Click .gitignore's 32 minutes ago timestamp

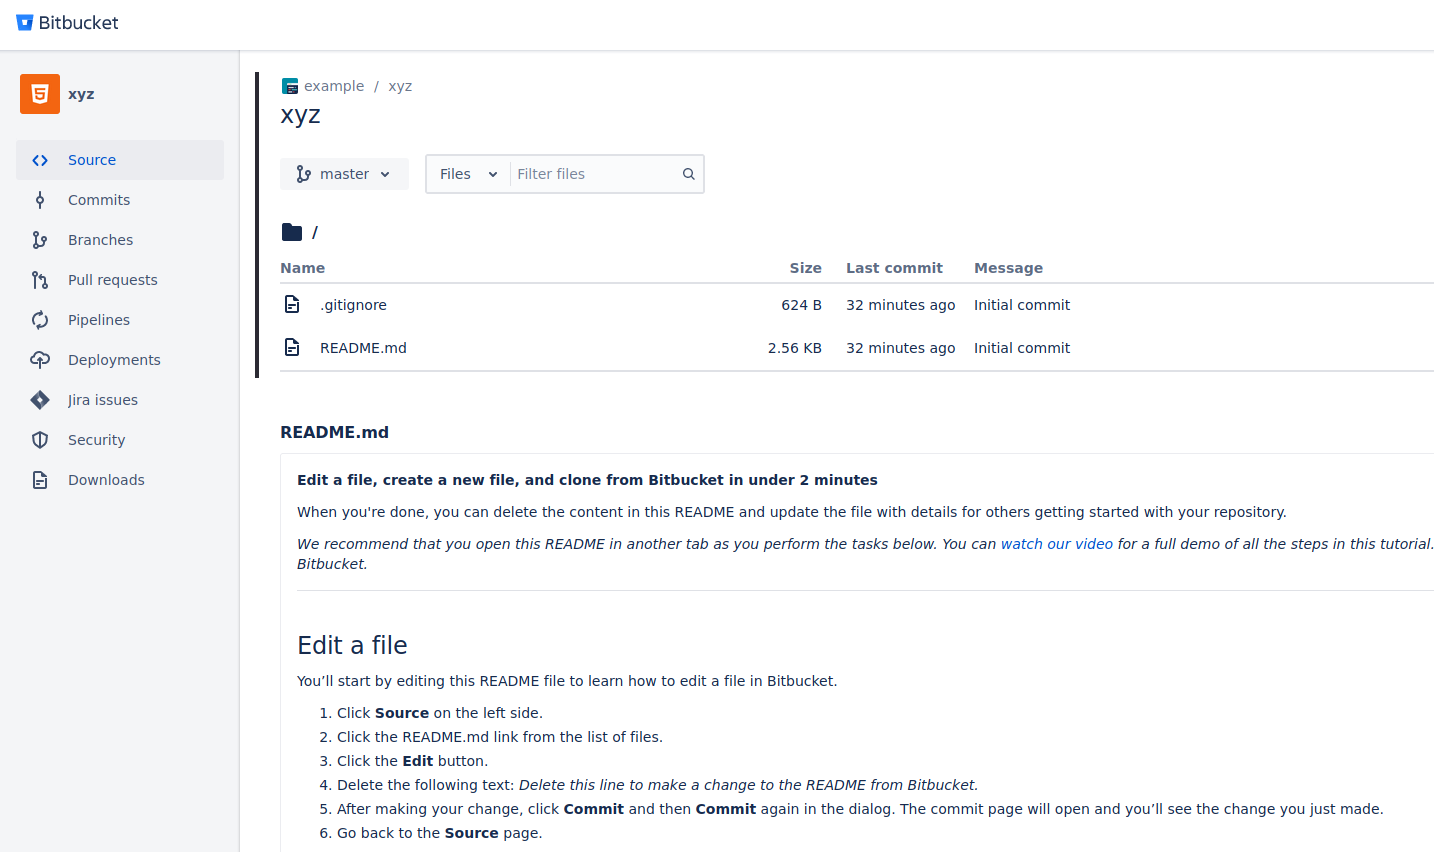coord(900,305)
